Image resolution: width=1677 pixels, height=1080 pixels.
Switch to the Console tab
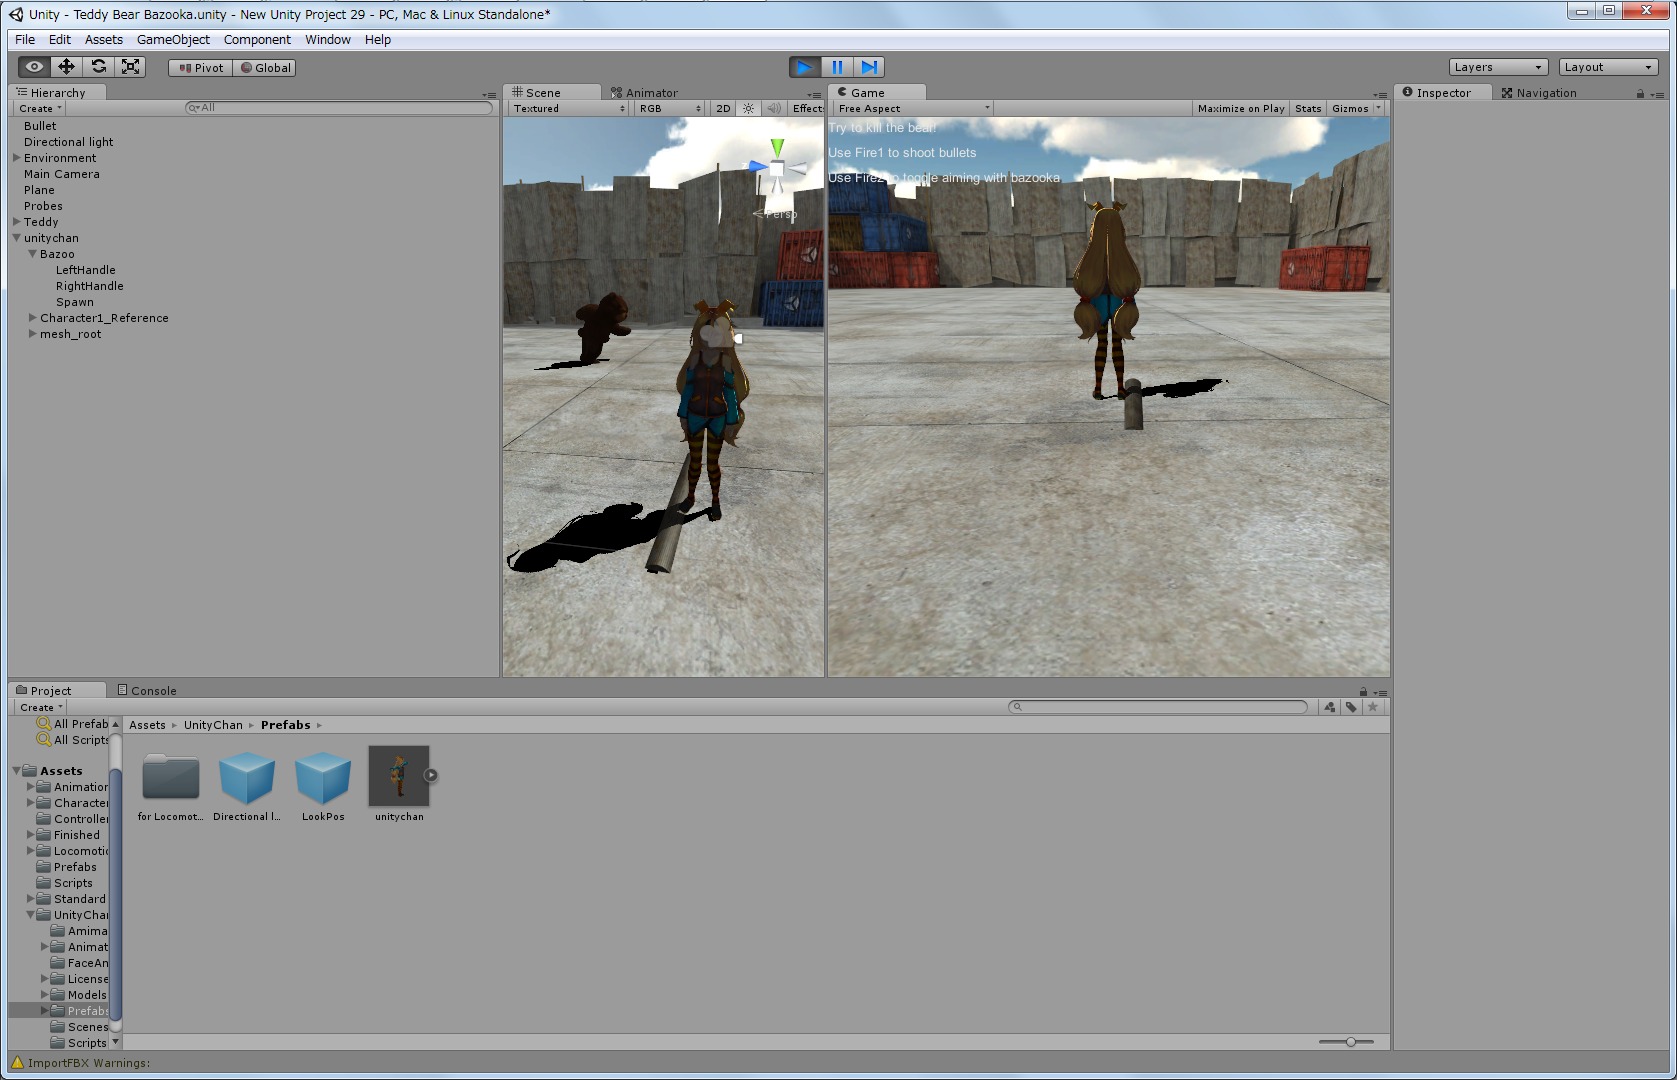pyautogui.click(x=147, y=690)
